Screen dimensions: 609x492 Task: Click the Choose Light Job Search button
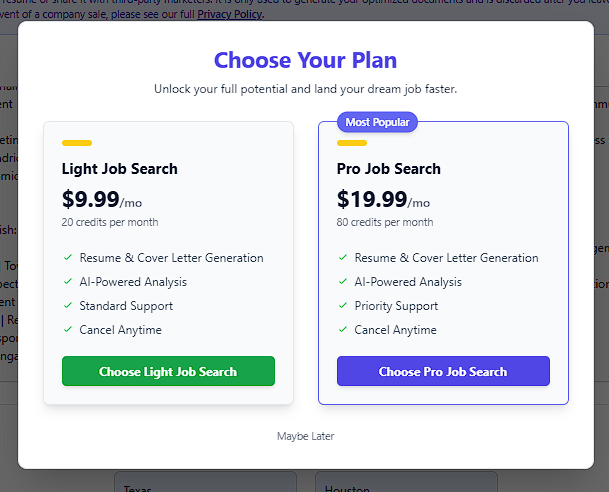coord(168,371)
